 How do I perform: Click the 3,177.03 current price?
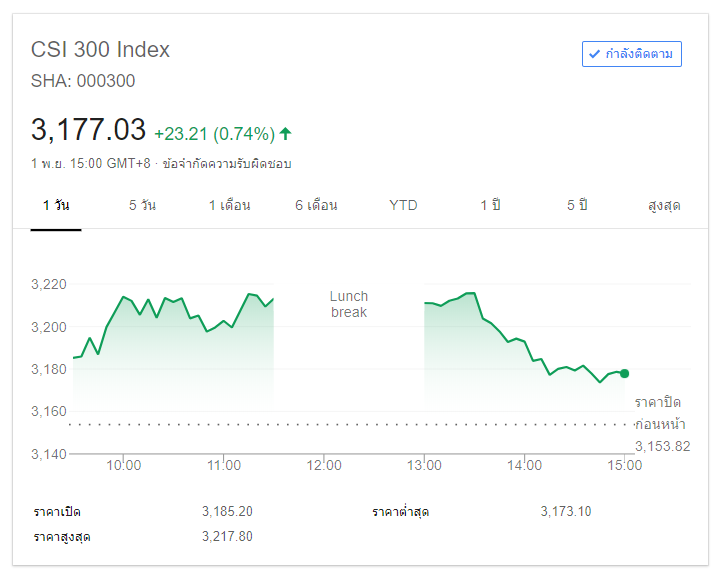point(88,130)
